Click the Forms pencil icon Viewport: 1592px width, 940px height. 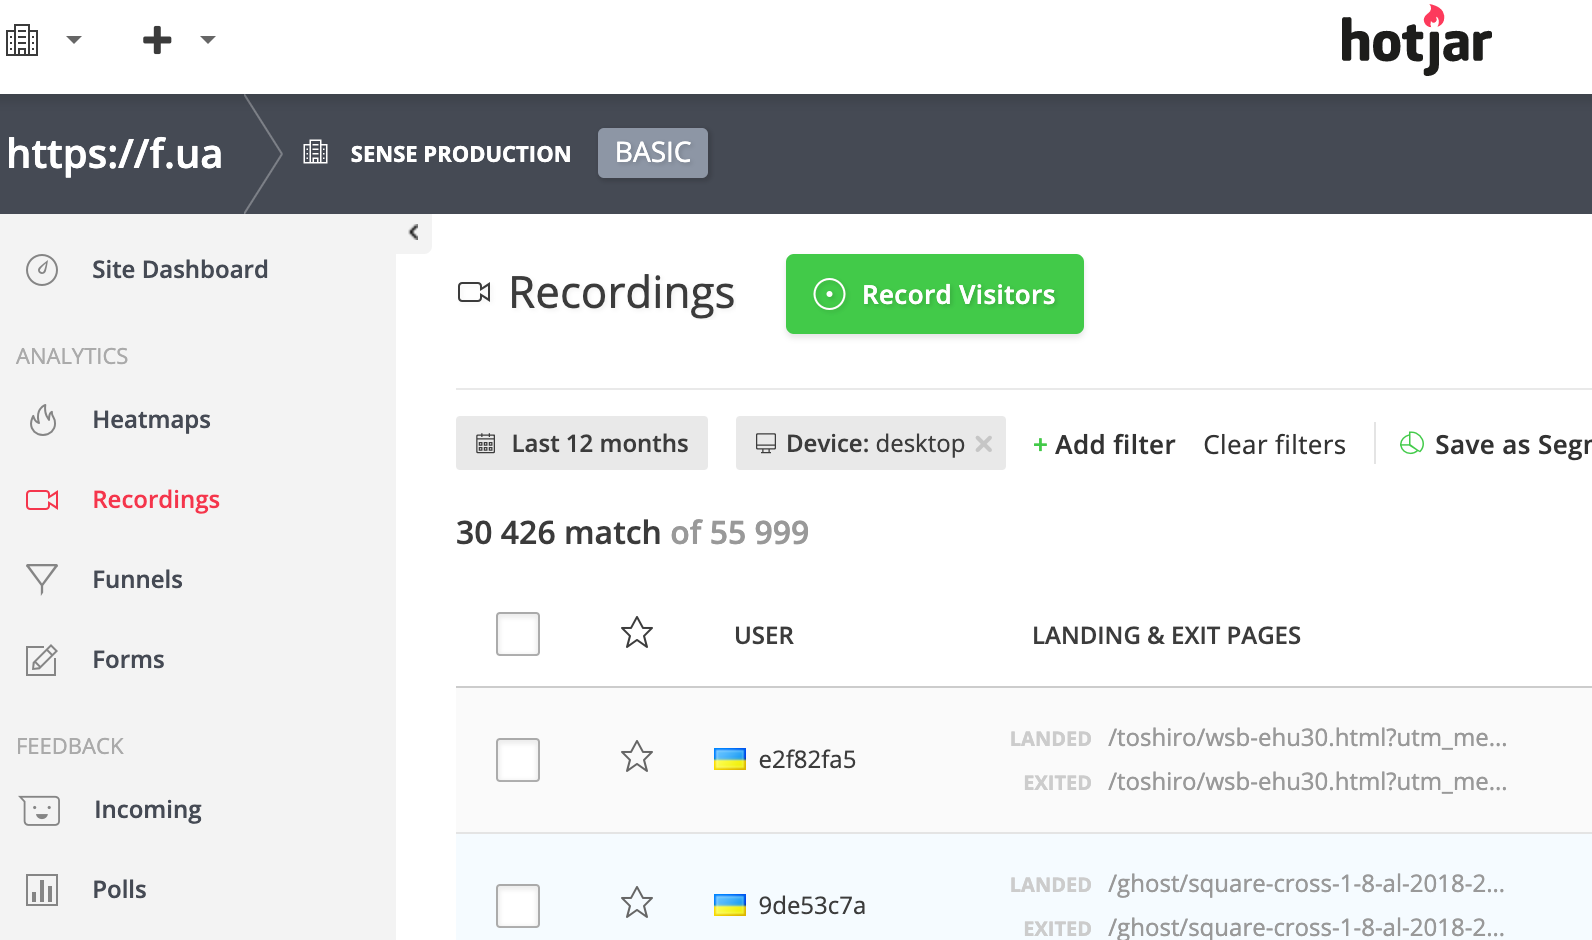coord(42,660)
